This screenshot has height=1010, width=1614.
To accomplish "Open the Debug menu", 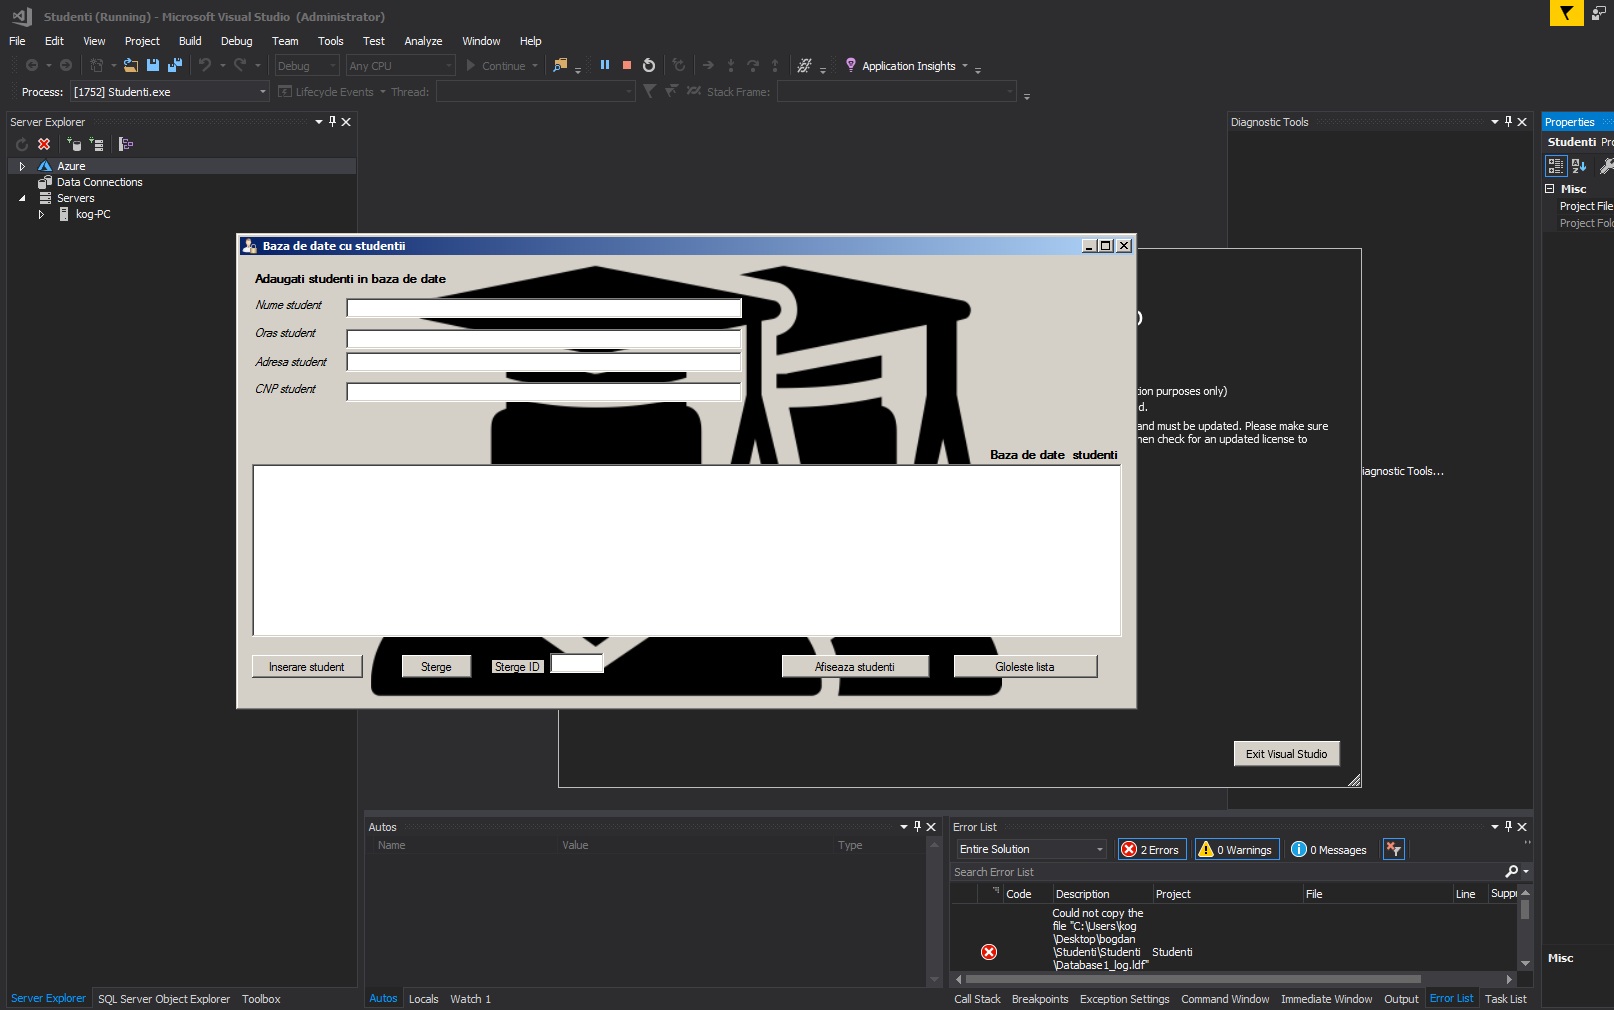I will 236,41.
